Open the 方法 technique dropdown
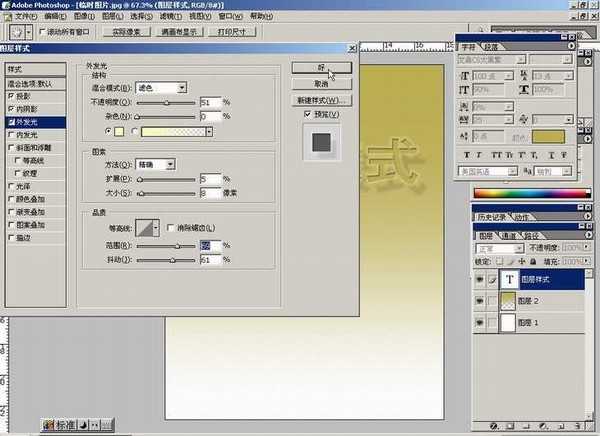 tap(155, 165)
